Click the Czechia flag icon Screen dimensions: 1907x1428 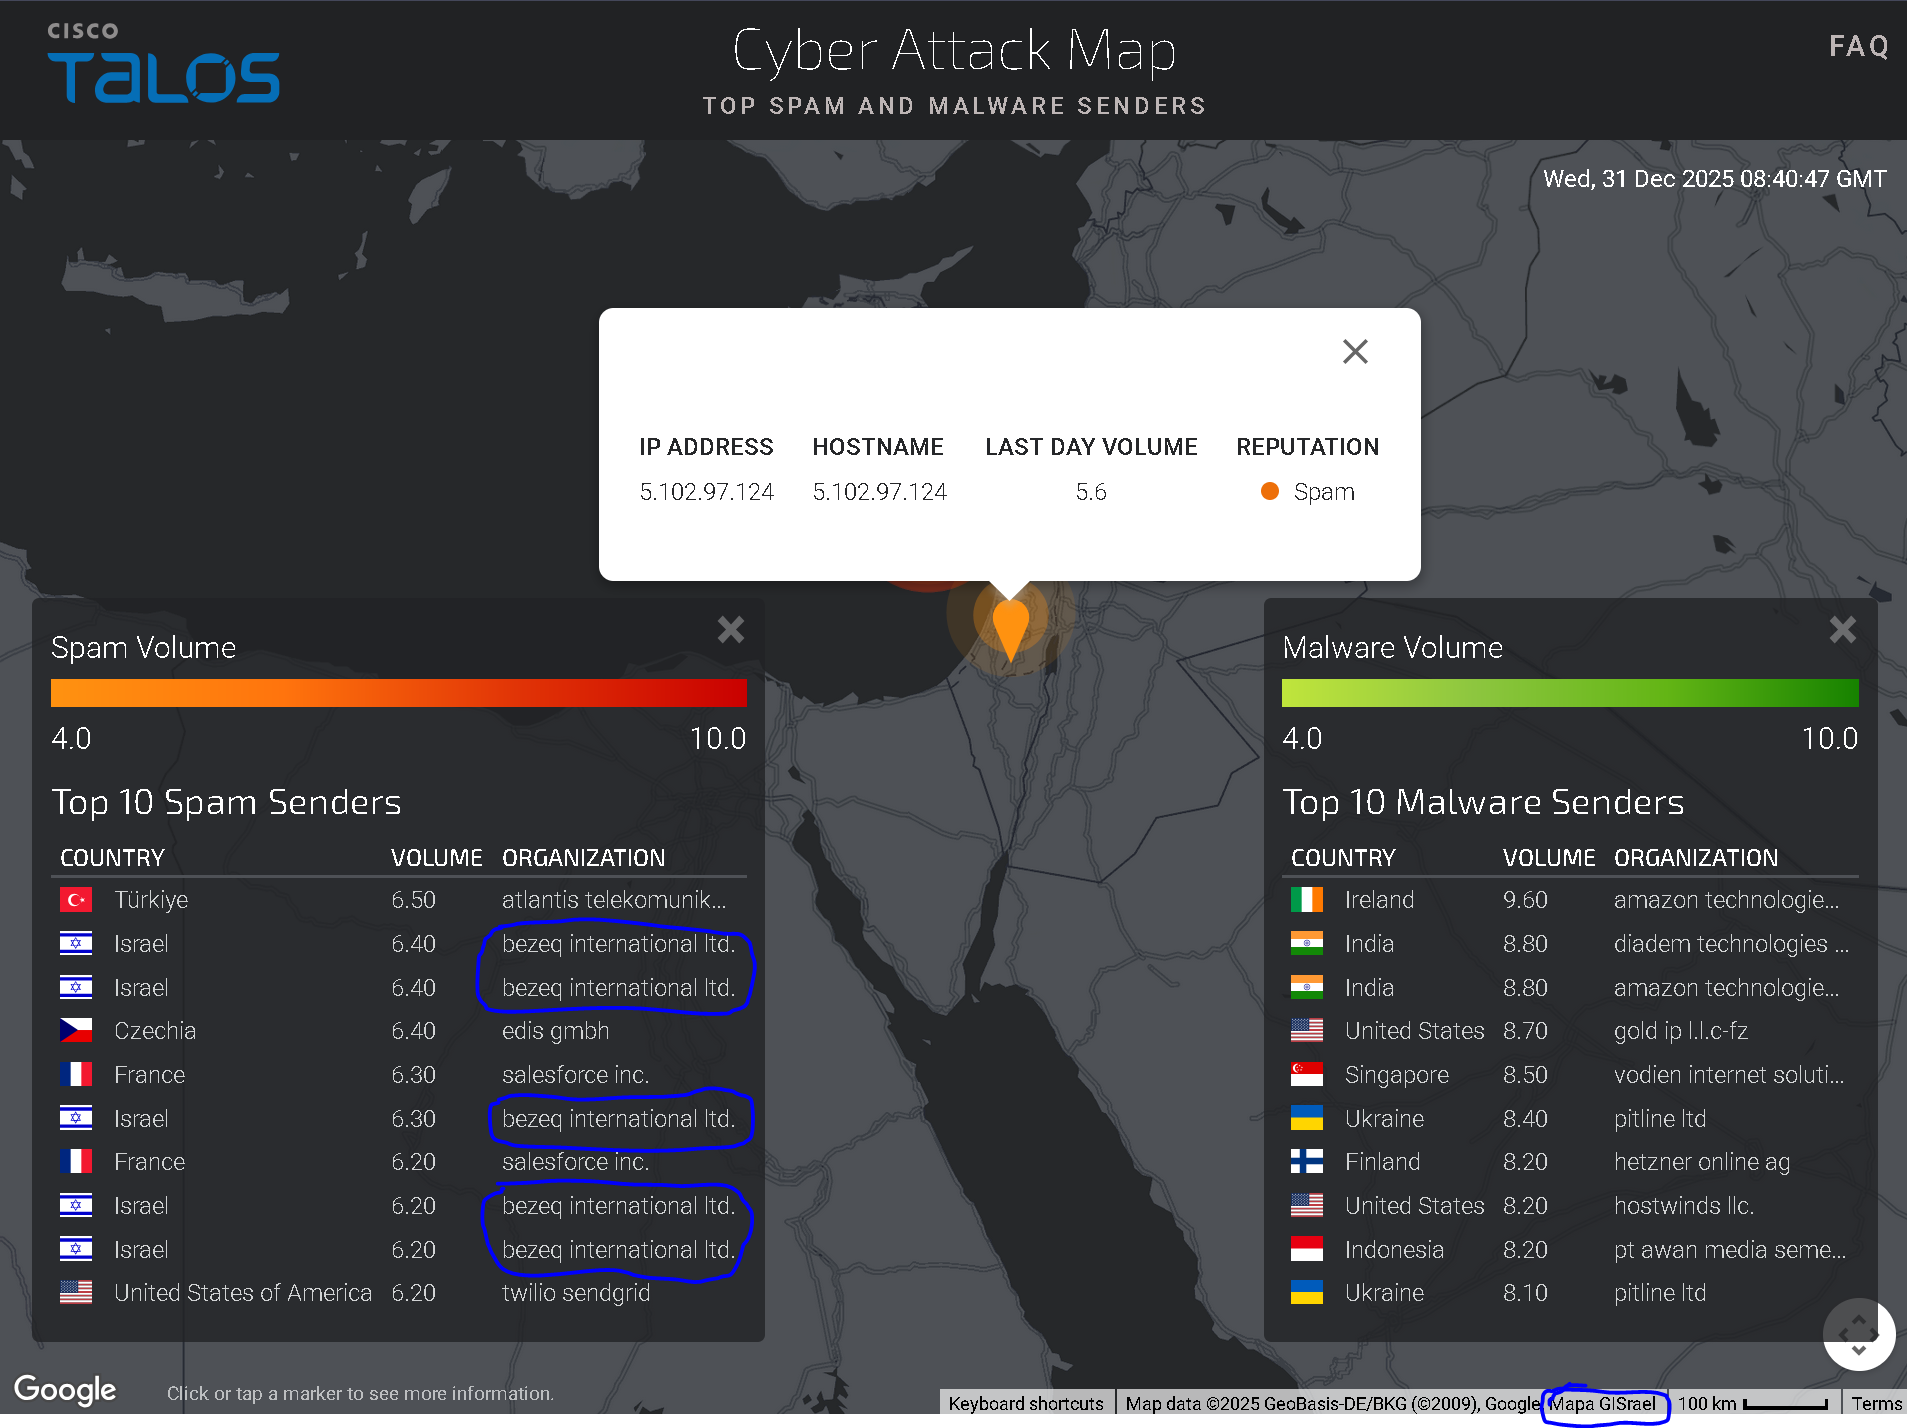[76, 1030]
